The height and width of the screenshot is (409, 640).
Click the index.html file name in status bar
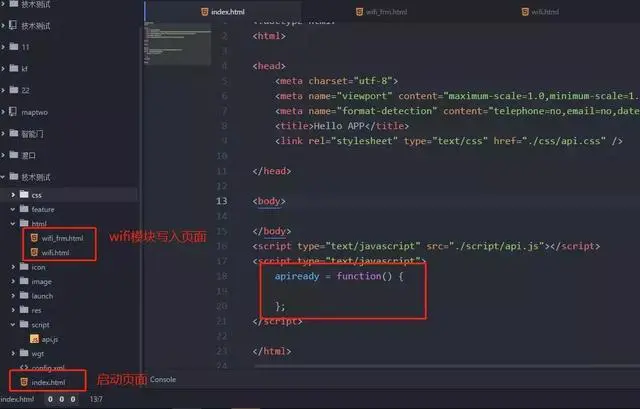click(x=17, y=399)
